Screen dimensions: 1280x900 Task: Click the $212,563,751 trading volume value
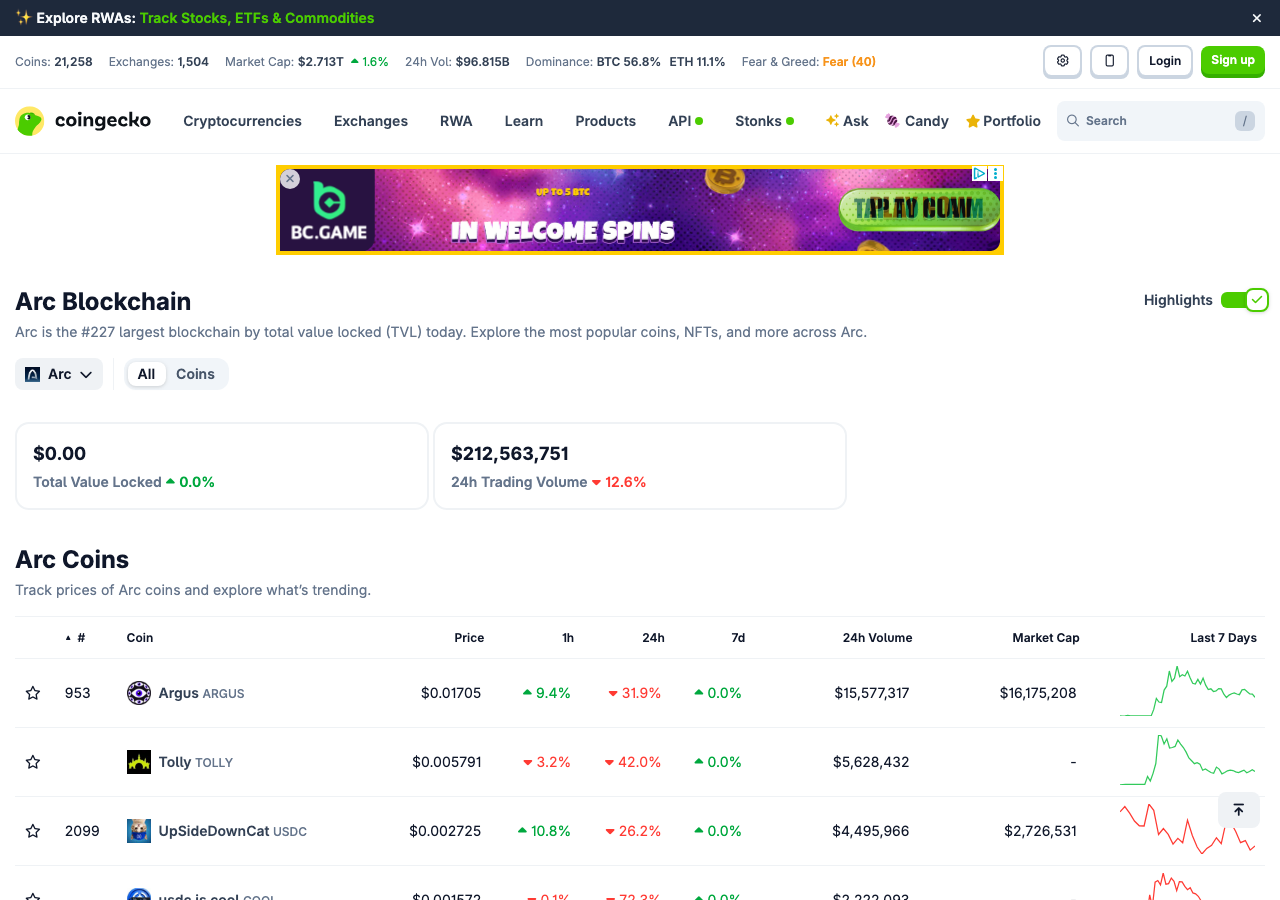[x=510, y=454]
